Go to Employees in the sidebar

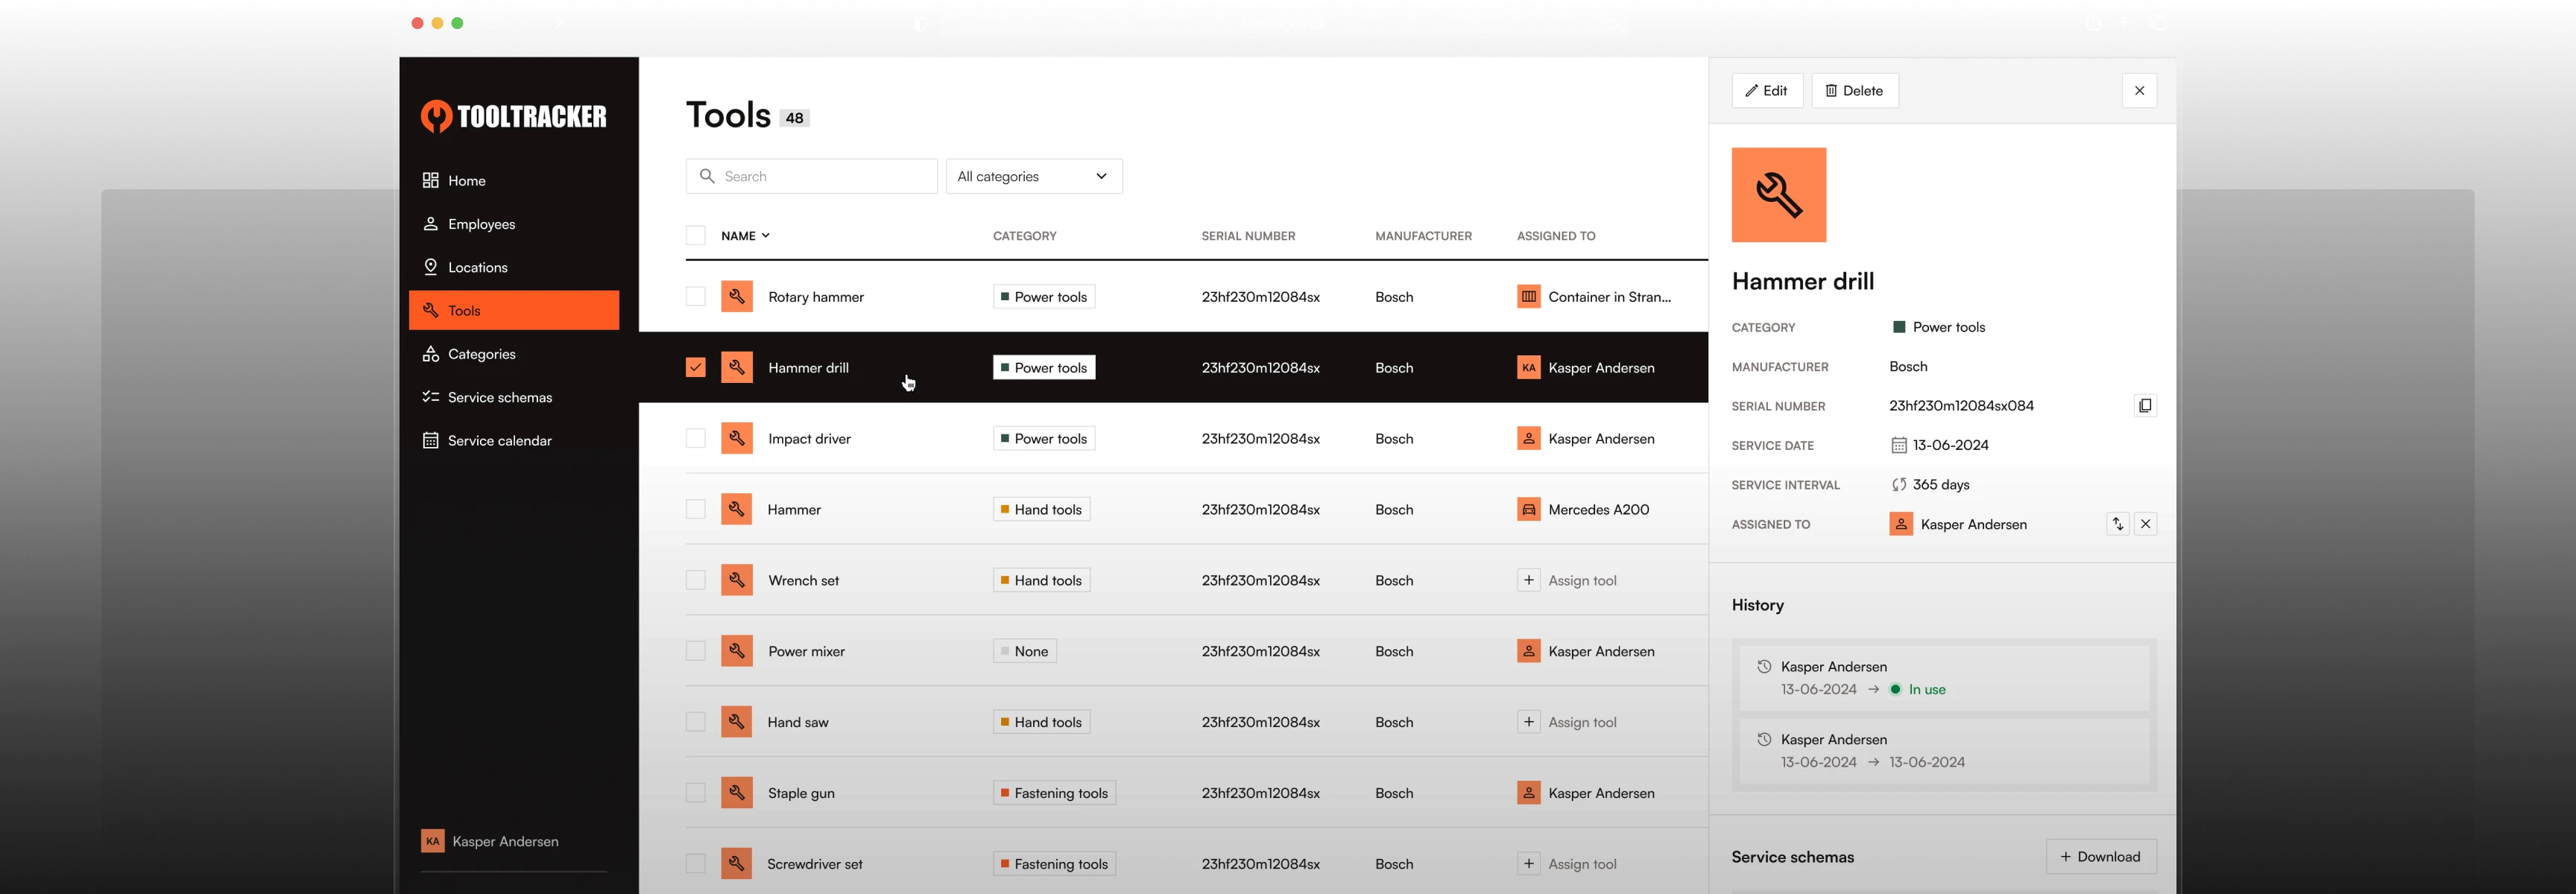pyautogui.click(x=481, y=224)
